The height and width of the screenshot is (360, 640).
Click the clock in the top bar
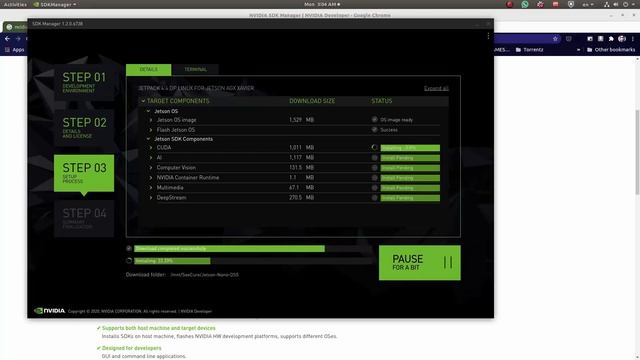tap(322, 4)
